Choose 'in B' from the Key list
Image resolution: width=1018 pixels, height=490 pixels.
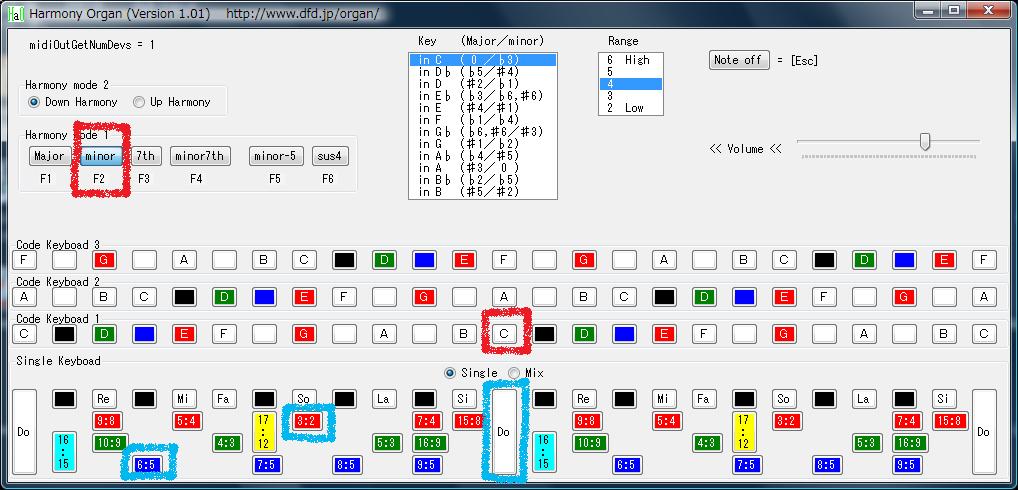pos(482,192)
